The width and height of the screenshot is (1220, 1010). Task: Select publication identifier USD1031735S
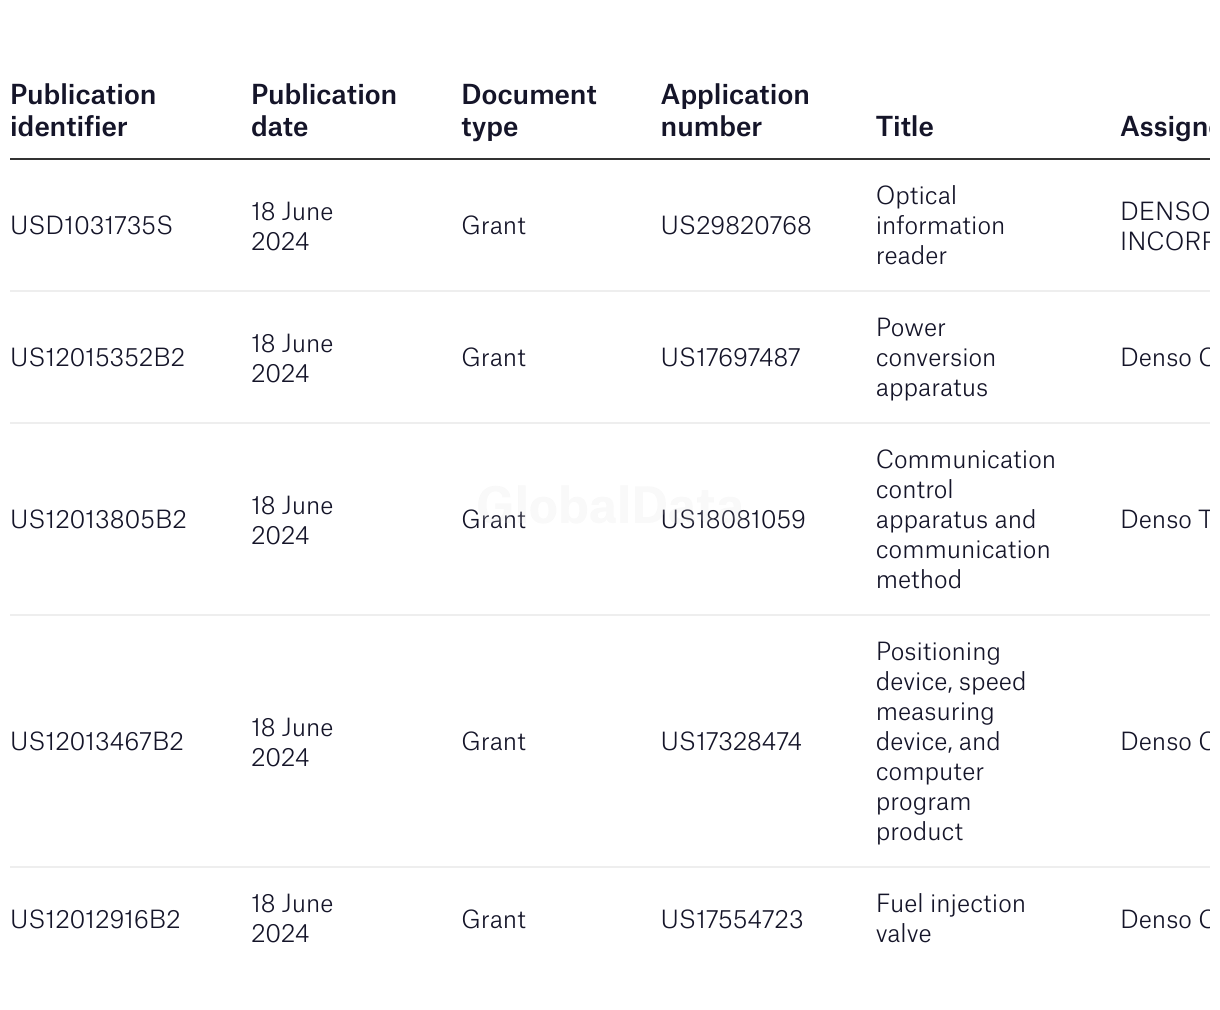pos(91,226)
